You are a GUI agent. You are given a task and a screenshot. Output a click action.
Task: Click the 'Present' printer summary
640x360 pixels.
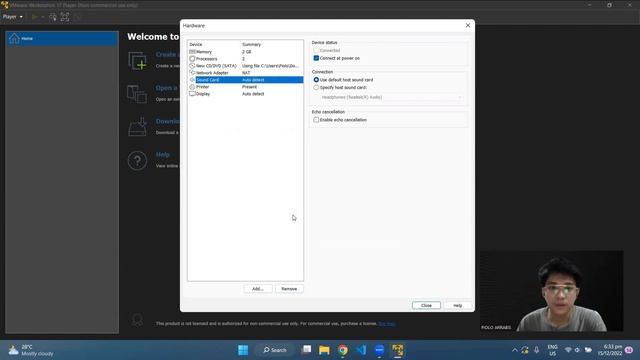[249, 87]
